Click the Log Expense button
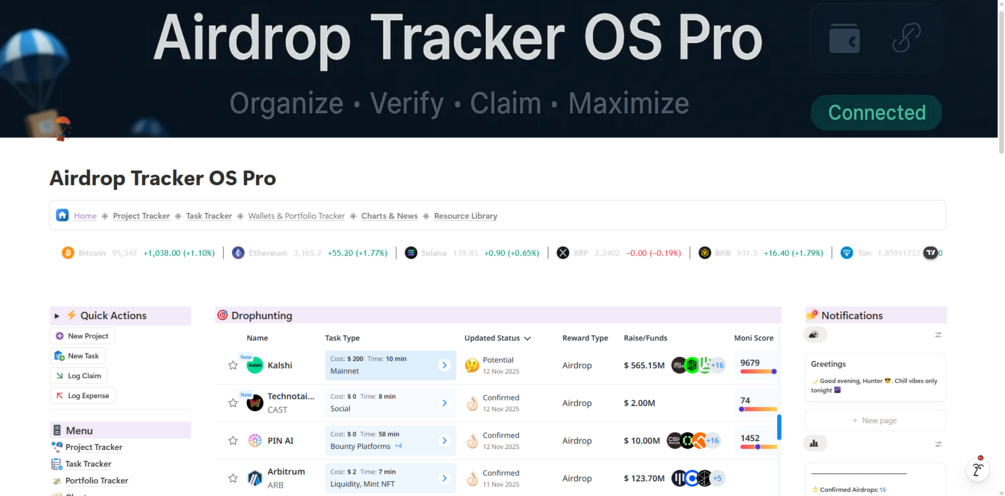The width and height of the screenshot is (1005, 496). click(x=83, y=395)
